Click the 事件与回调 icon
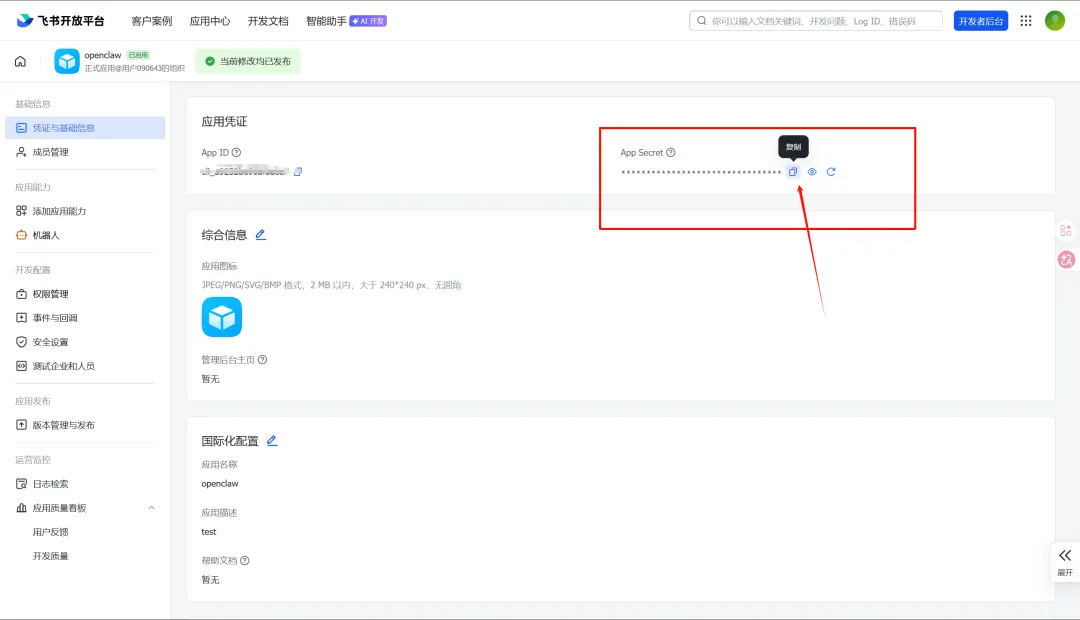 21,318
